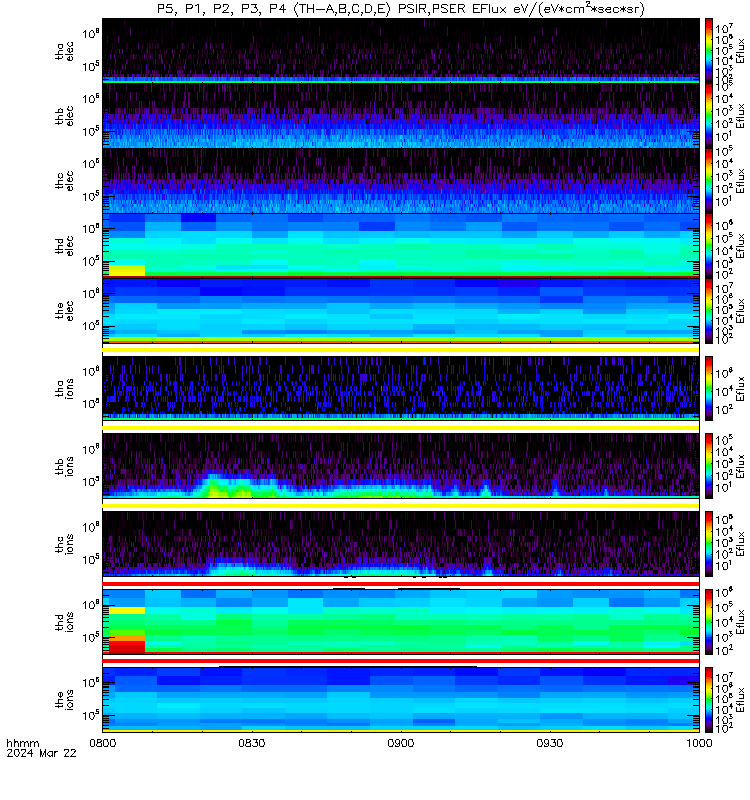Click the color bar beside thb elec panel
The width and height of the screenshot is (750, 800).
click(709, 115)
